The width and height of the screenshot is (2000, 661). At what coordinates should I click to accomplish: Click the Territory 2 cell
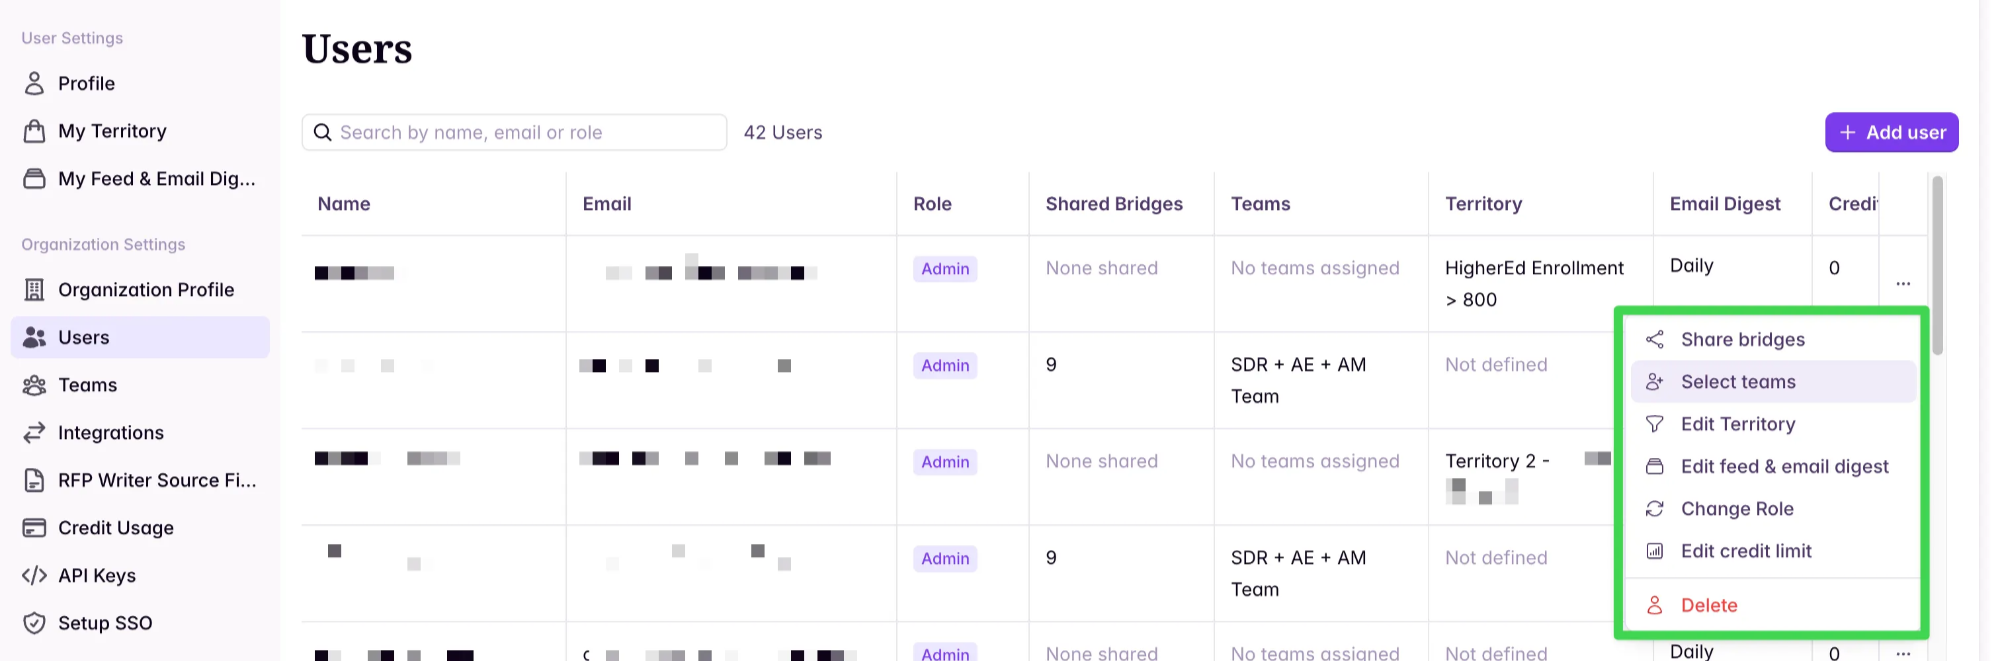1528,476
